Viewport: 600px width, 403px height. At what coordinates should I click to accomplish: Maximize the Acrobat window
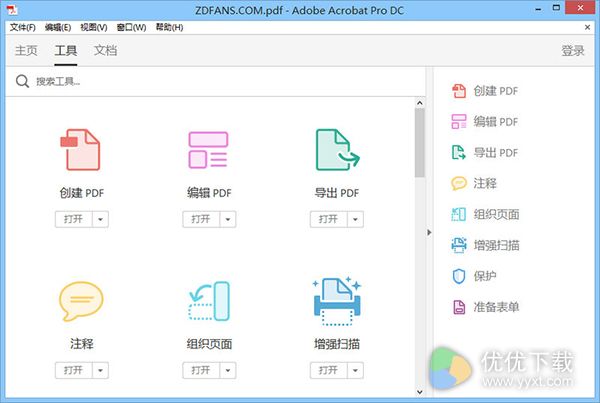(556, 8)
